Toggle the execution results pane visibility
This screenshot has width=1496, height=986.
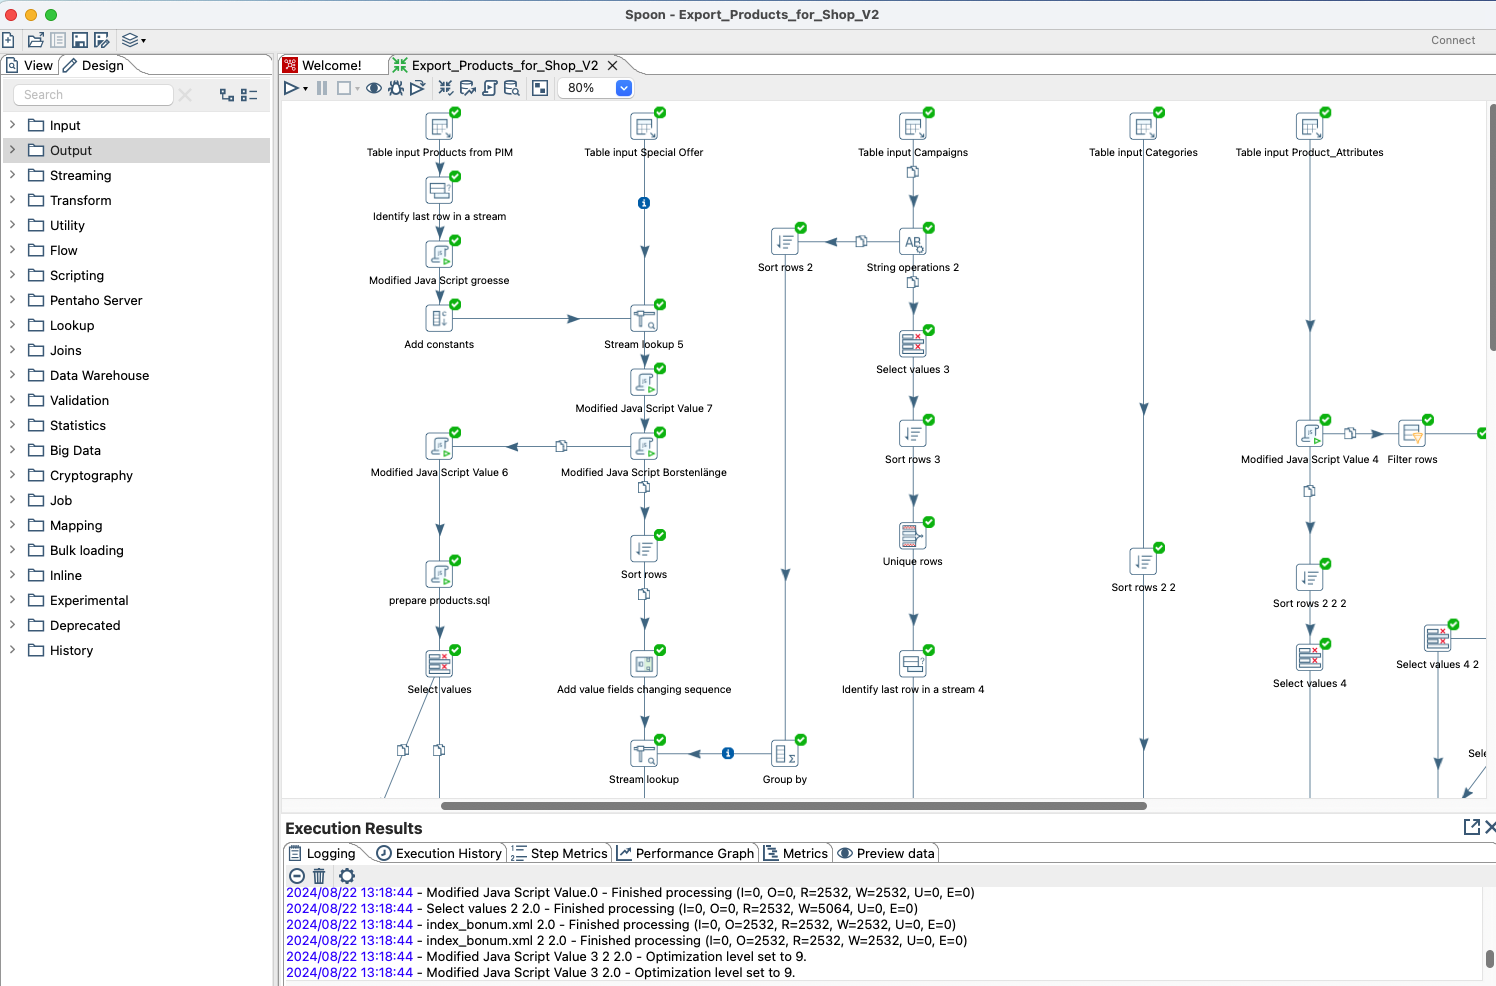pos(540,88)
